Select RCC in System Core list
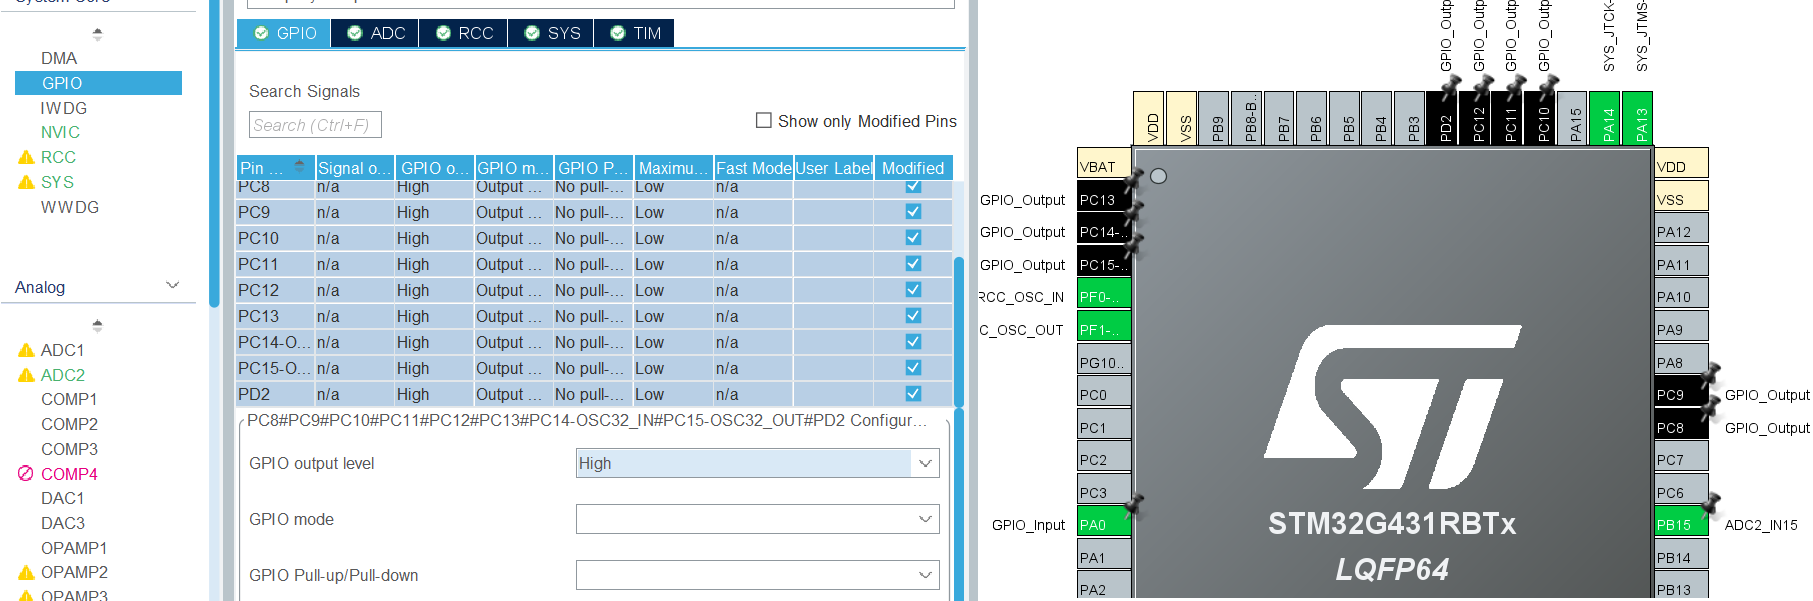Viewport: 1813px width, 601px height. [x=58, y=157]
